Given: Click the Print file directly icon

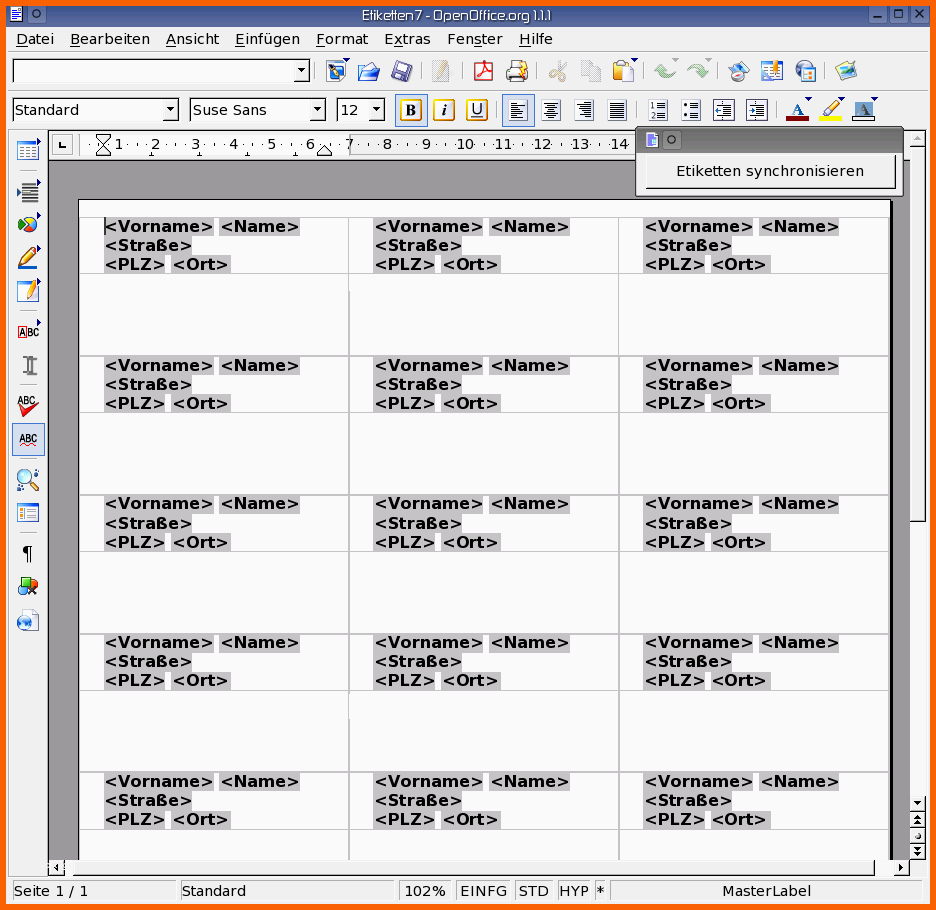Looking at the screenshot, I should point(516,71).
